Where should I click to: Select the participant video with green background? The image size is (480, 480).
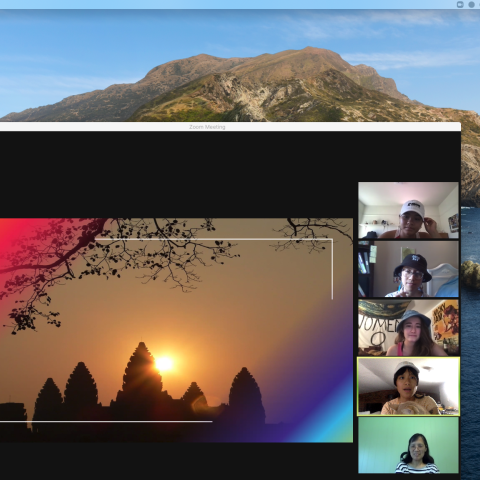coord(408,445)
